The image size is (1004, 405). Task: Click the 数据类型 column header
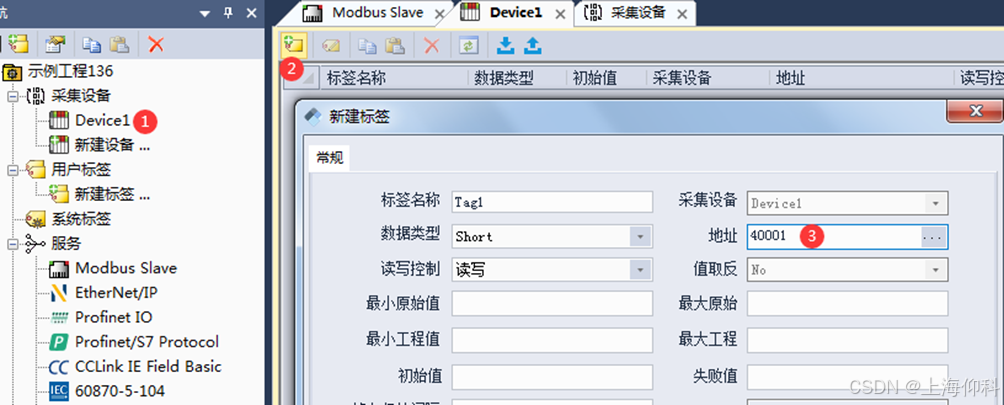(517, 78)
